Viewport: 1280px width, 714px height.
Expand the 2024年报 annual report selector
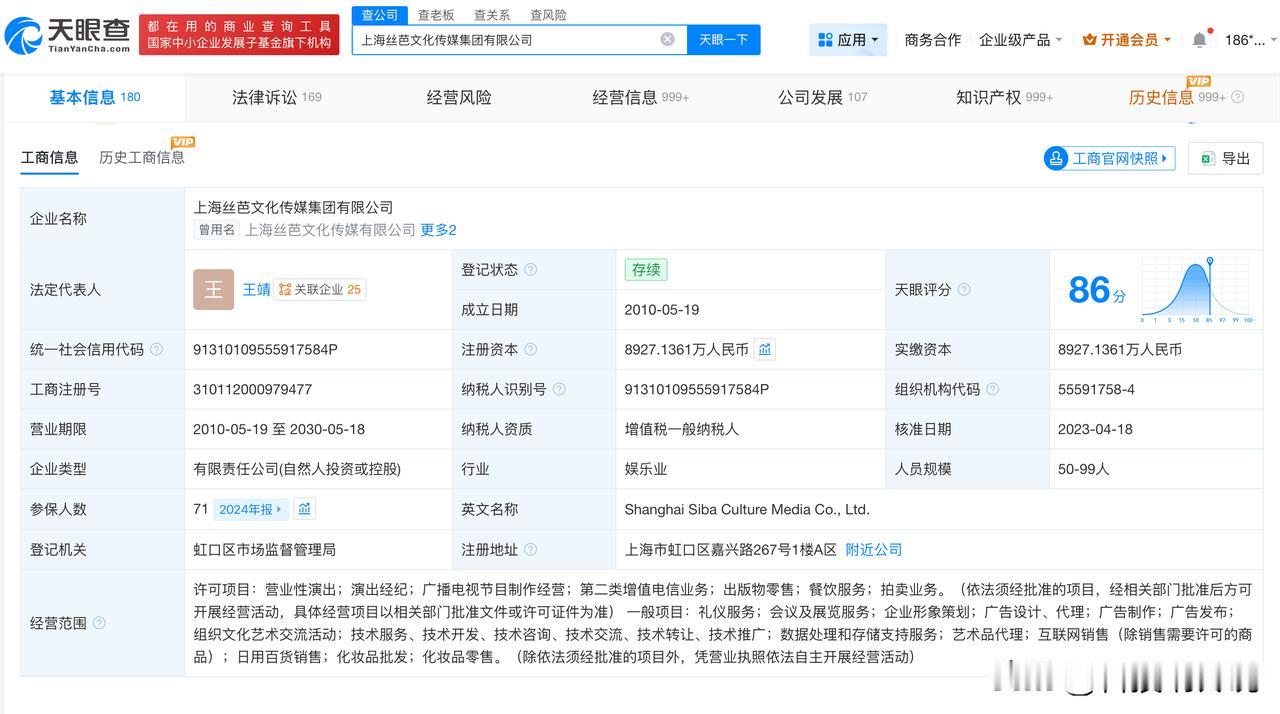click(251, 509)
